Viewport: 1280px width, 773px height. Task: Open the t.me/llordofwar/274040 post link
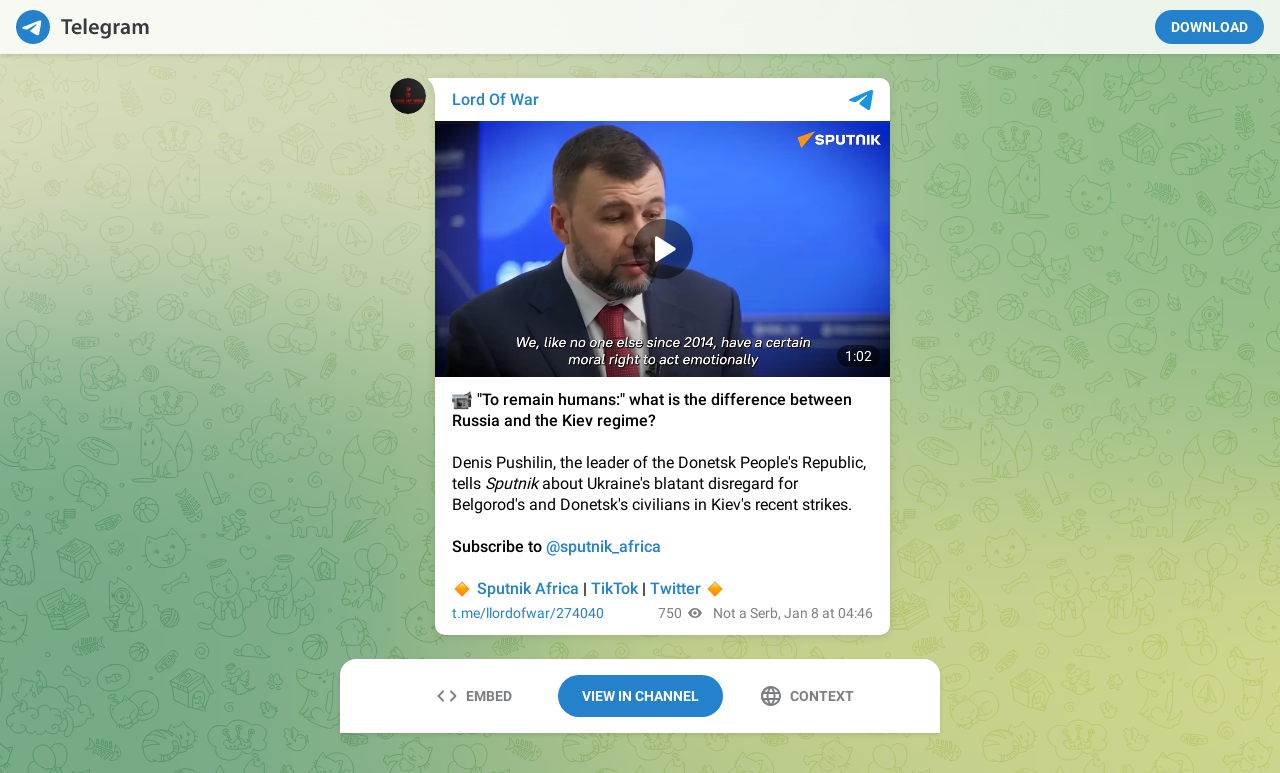pyautogui.click(x=528, y=613)
